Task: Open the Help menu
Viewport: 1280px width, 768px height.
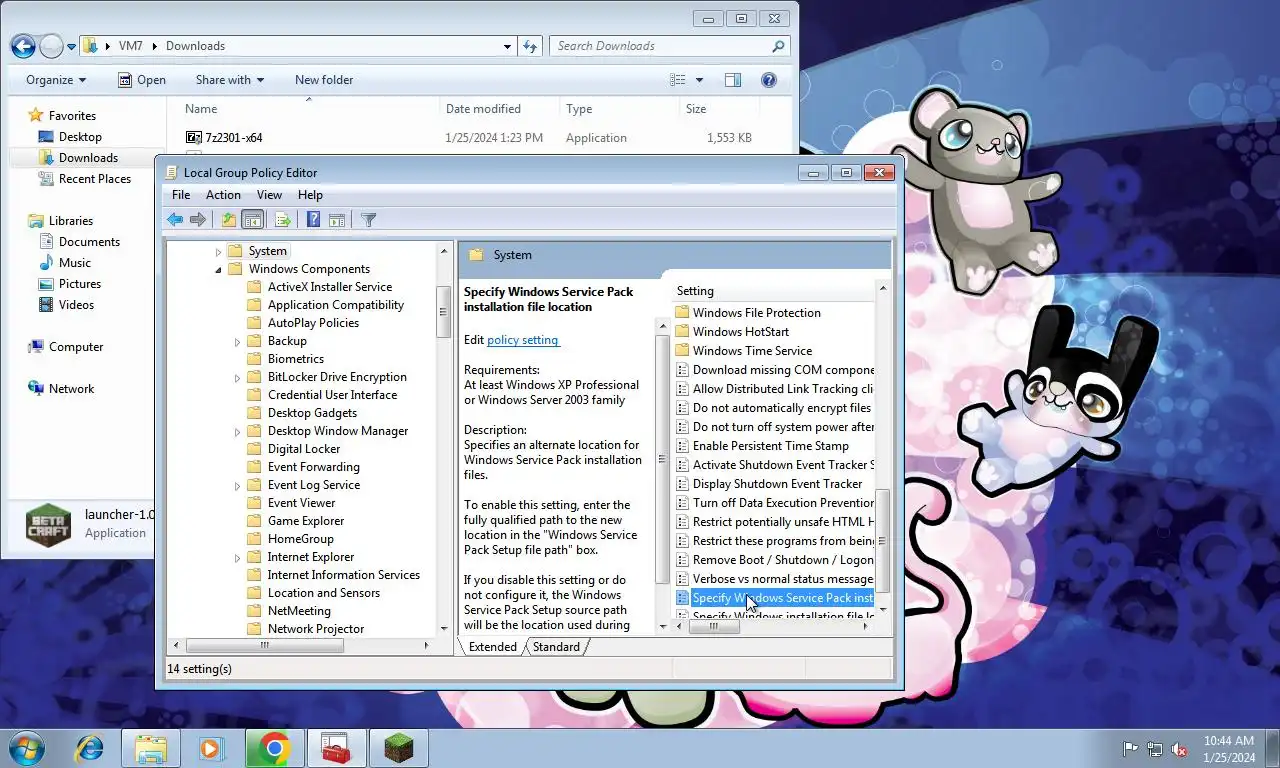Action: coord(310,195)
